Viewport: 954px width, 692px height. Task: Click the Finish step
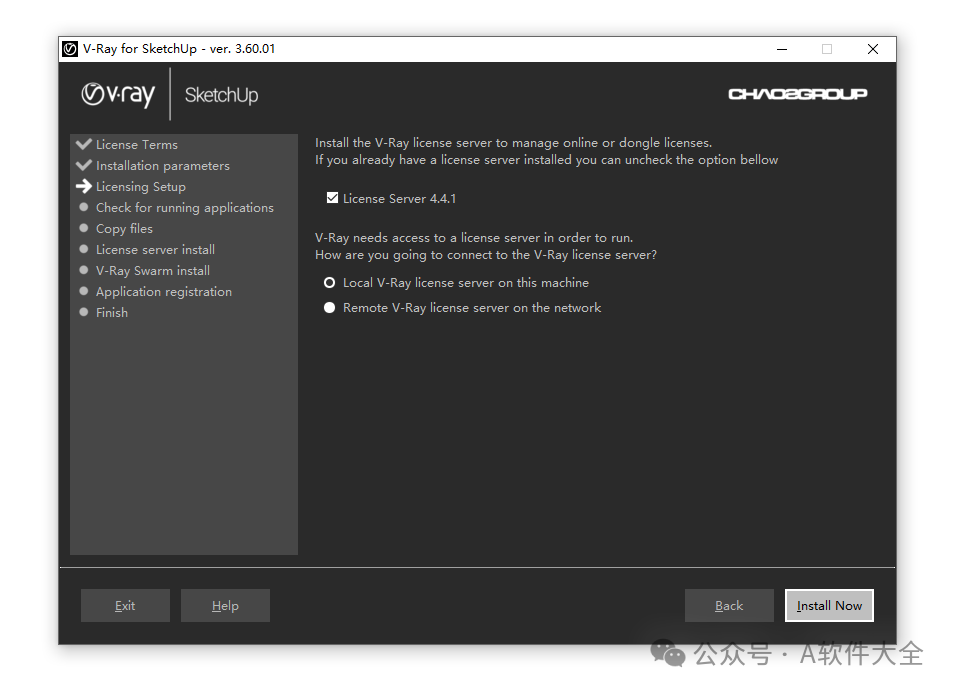click(112, 313)
